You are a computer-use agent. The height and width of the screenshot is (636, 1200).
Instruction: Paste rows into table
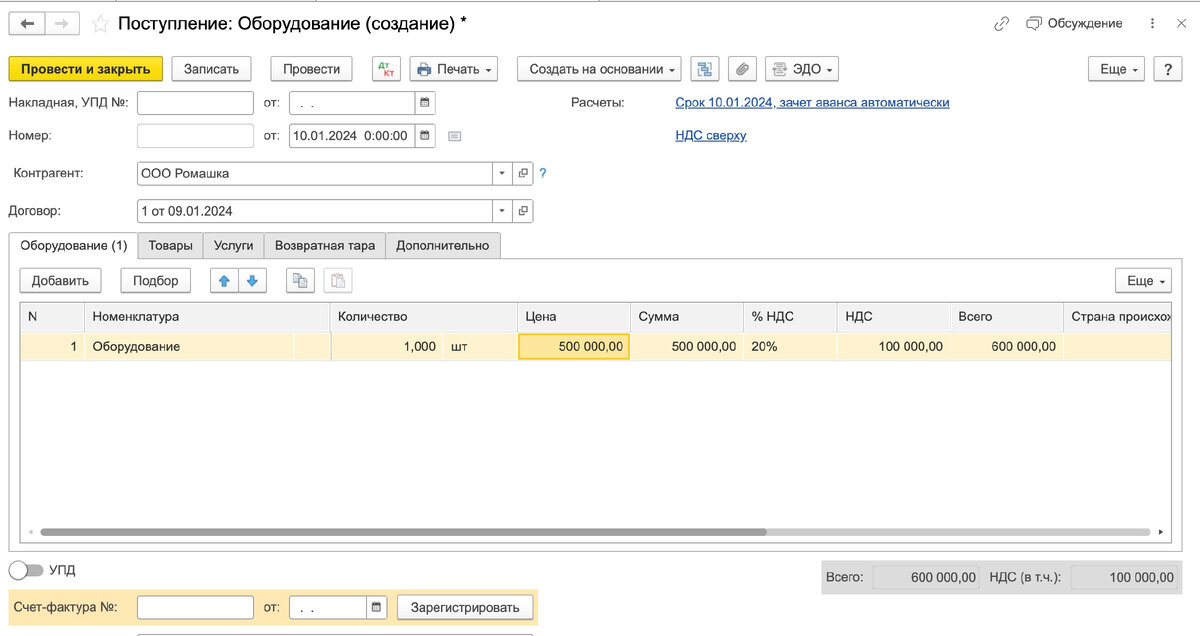(x=338, y=281)
